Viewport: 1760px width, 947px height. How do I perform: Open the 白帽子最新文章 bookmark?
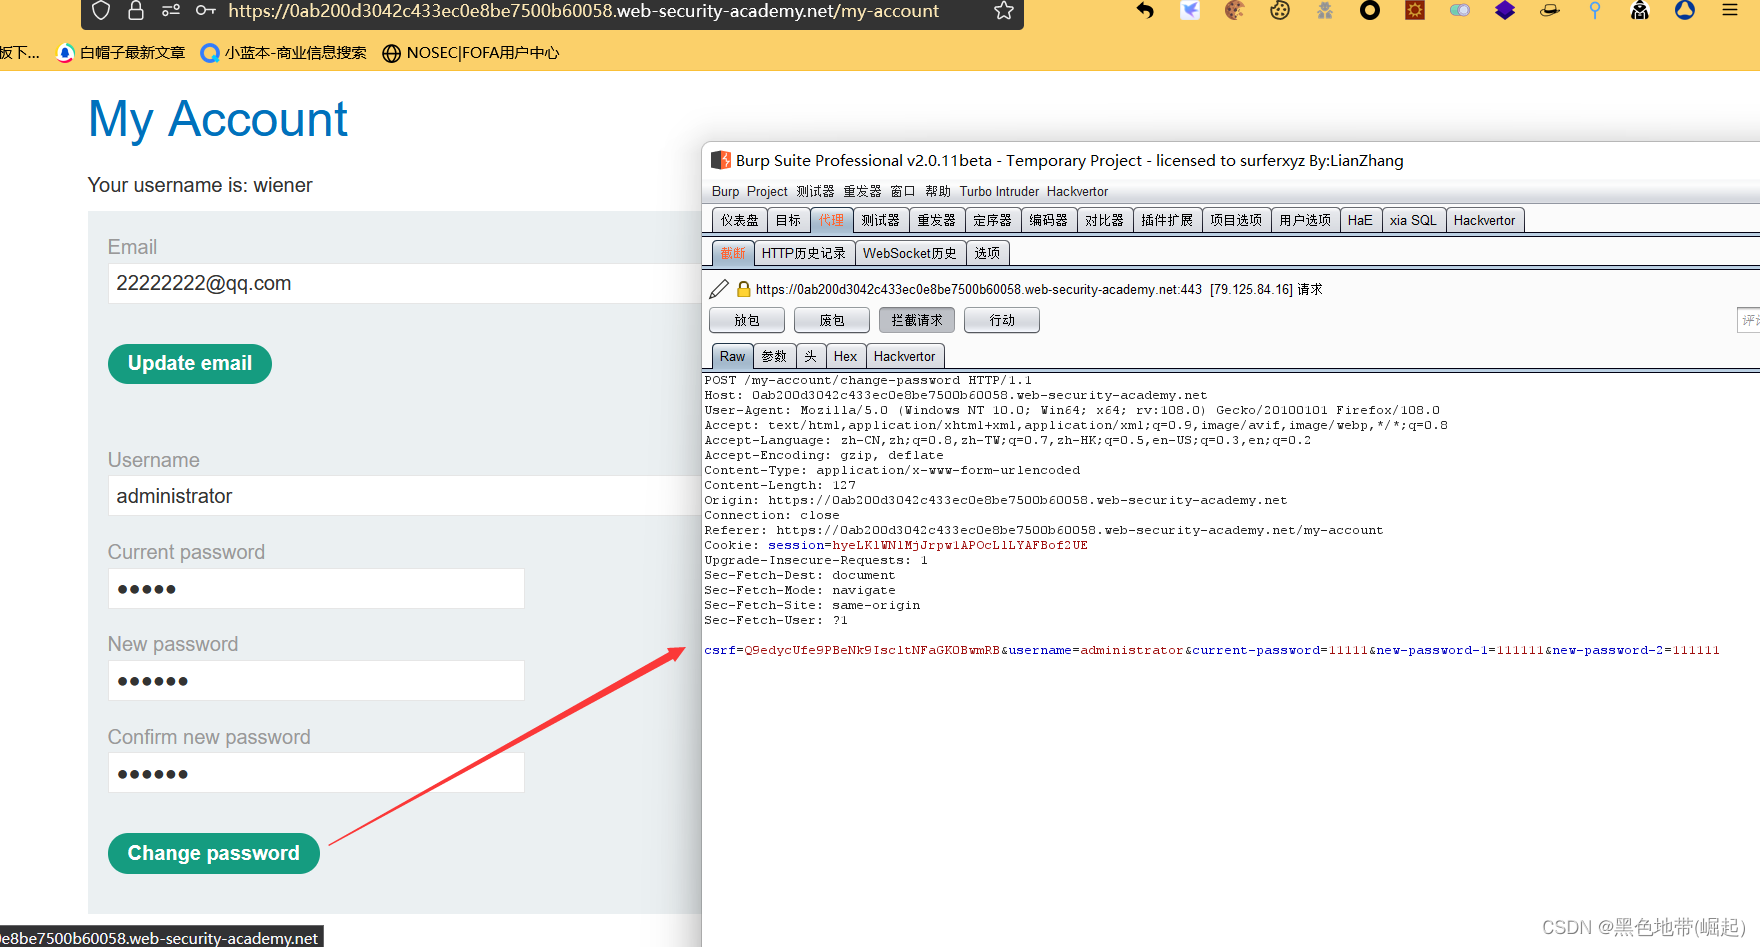pos(121,53)
